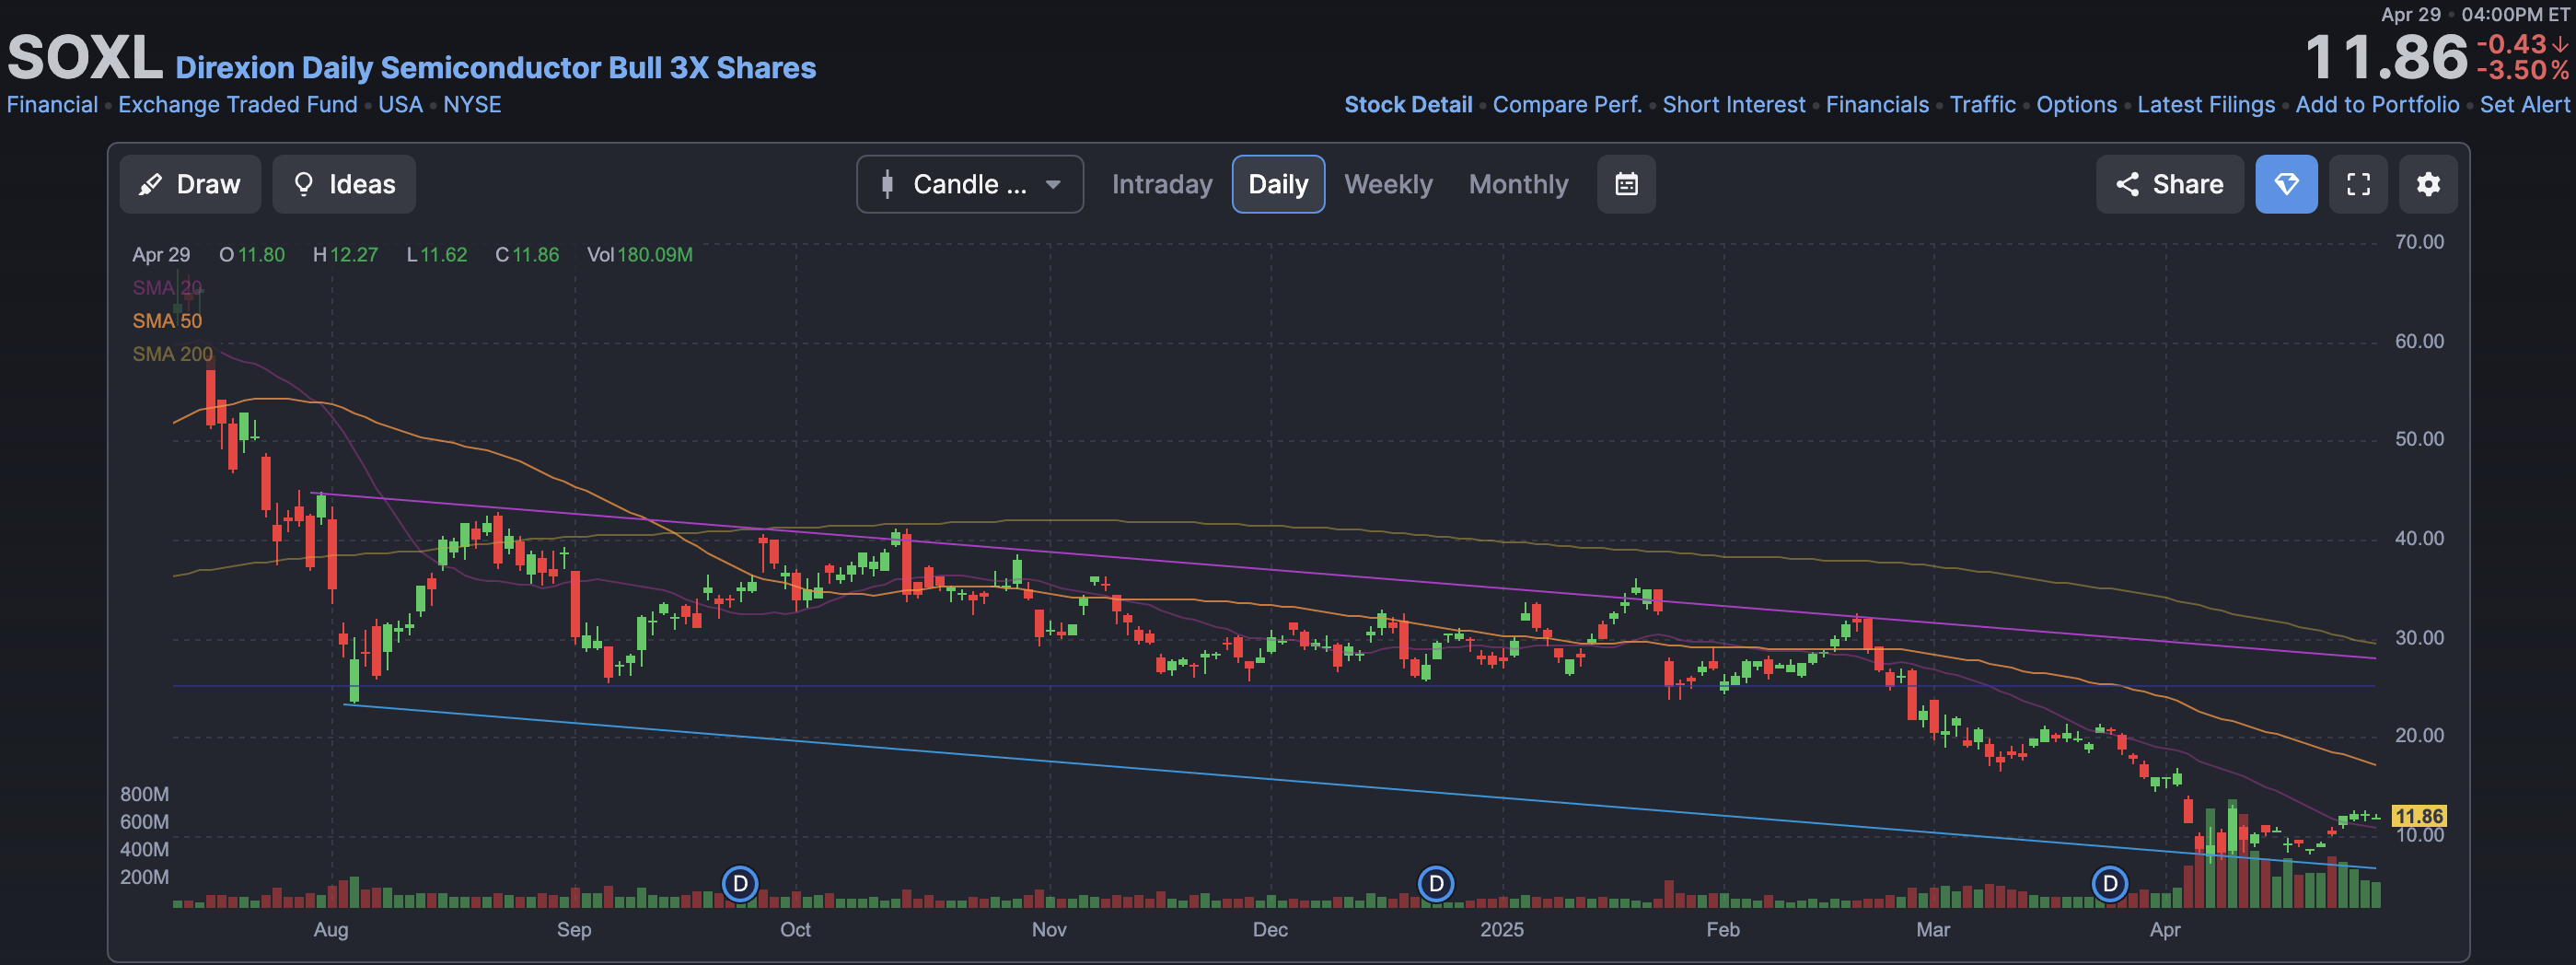The height and width of the screenshot is (965, 2576).
Task: Switch to Monthly timeframe
Action: (1518, 184)
